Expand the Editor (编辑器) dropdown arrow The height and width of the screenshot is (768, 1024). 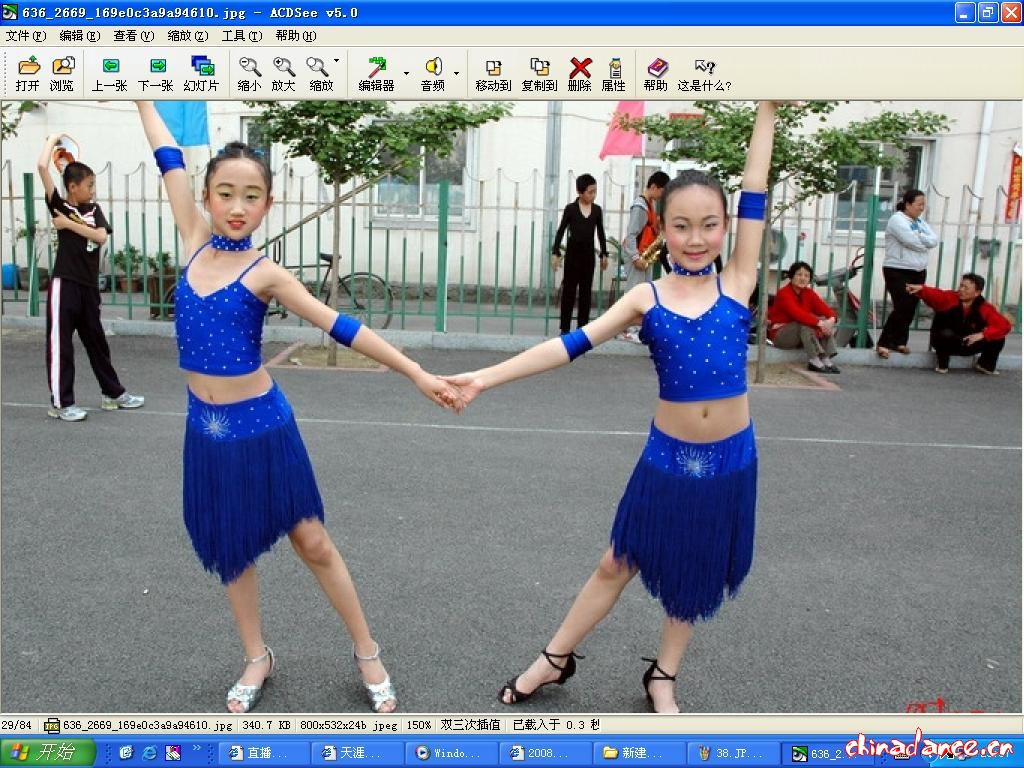406,73
